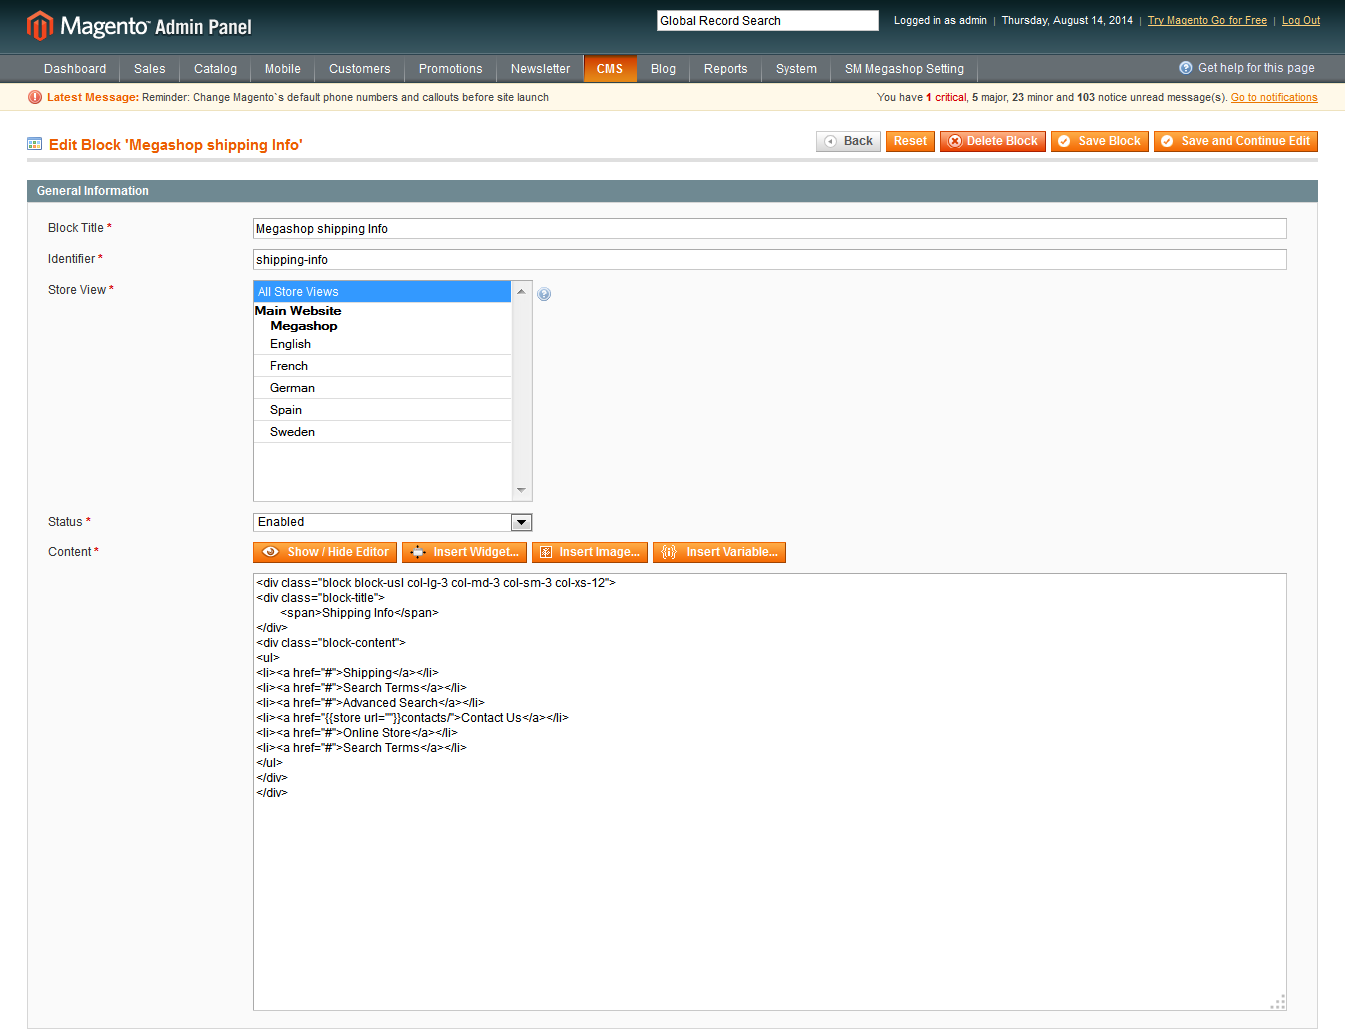Click the Insert Image button
Image resolution: width=1345 pixels, height=1036 pixels.
[590, 552]
